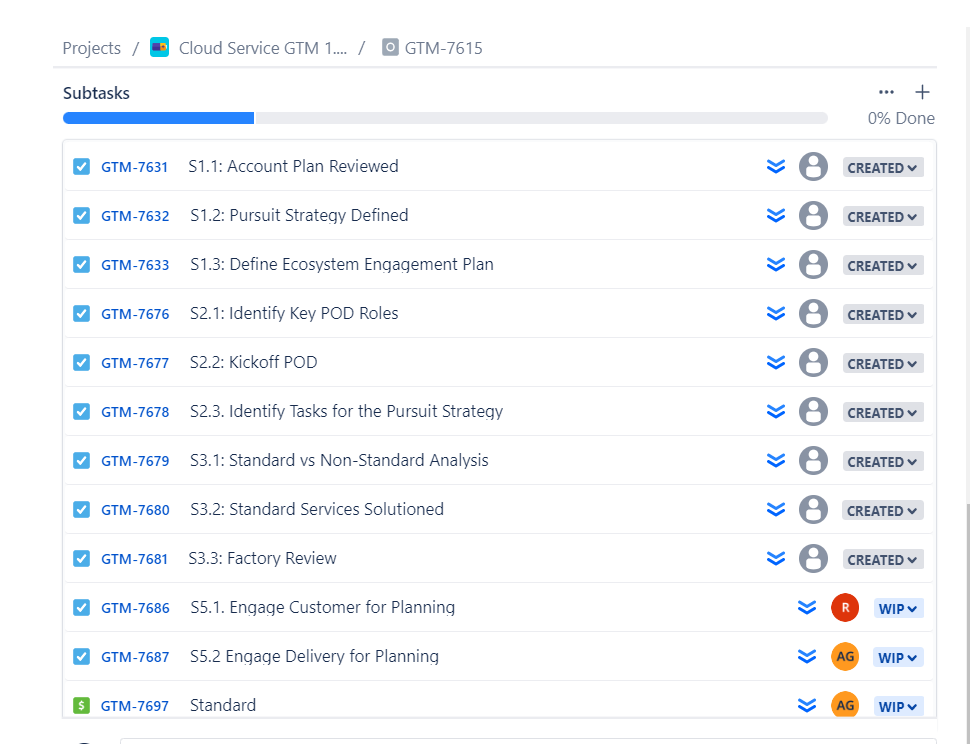Select 'S3.2: Standard Services Solutioned' summary
Viewport: 970px width, 744px height.
(x=317, y=509)
